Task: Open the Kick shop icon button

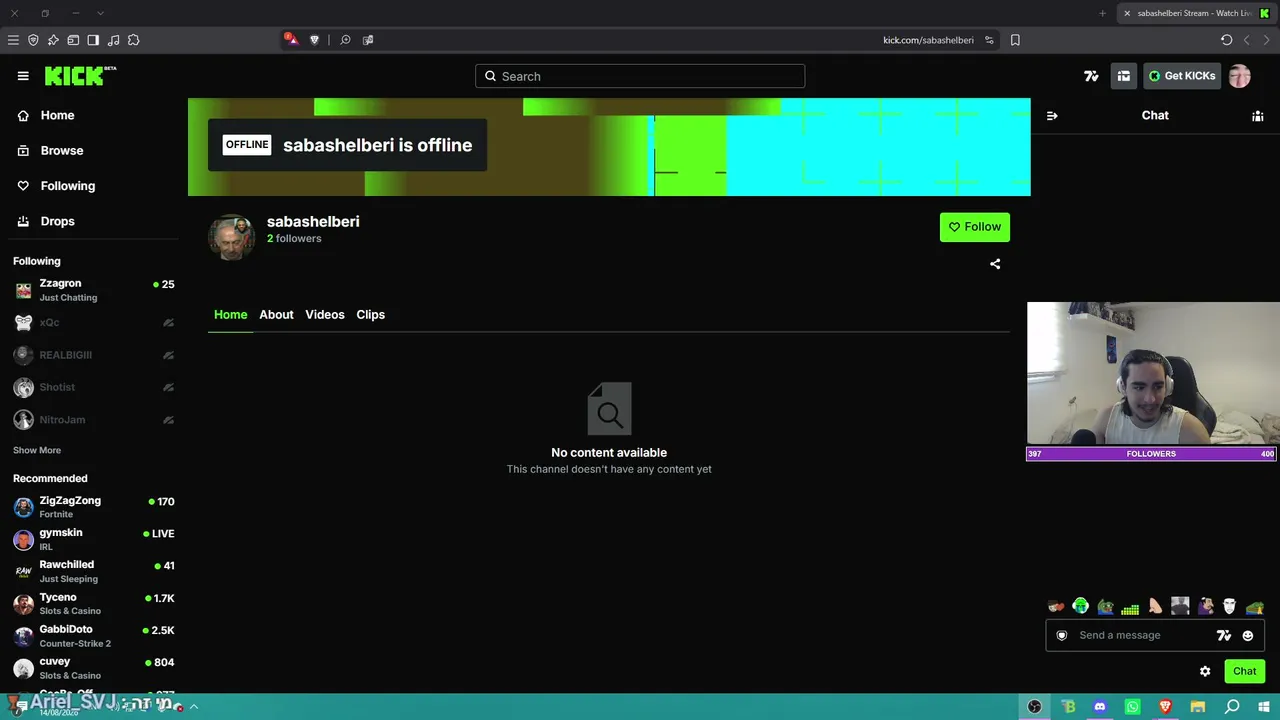Action: pyautogui.click(x=1124, y=76)
